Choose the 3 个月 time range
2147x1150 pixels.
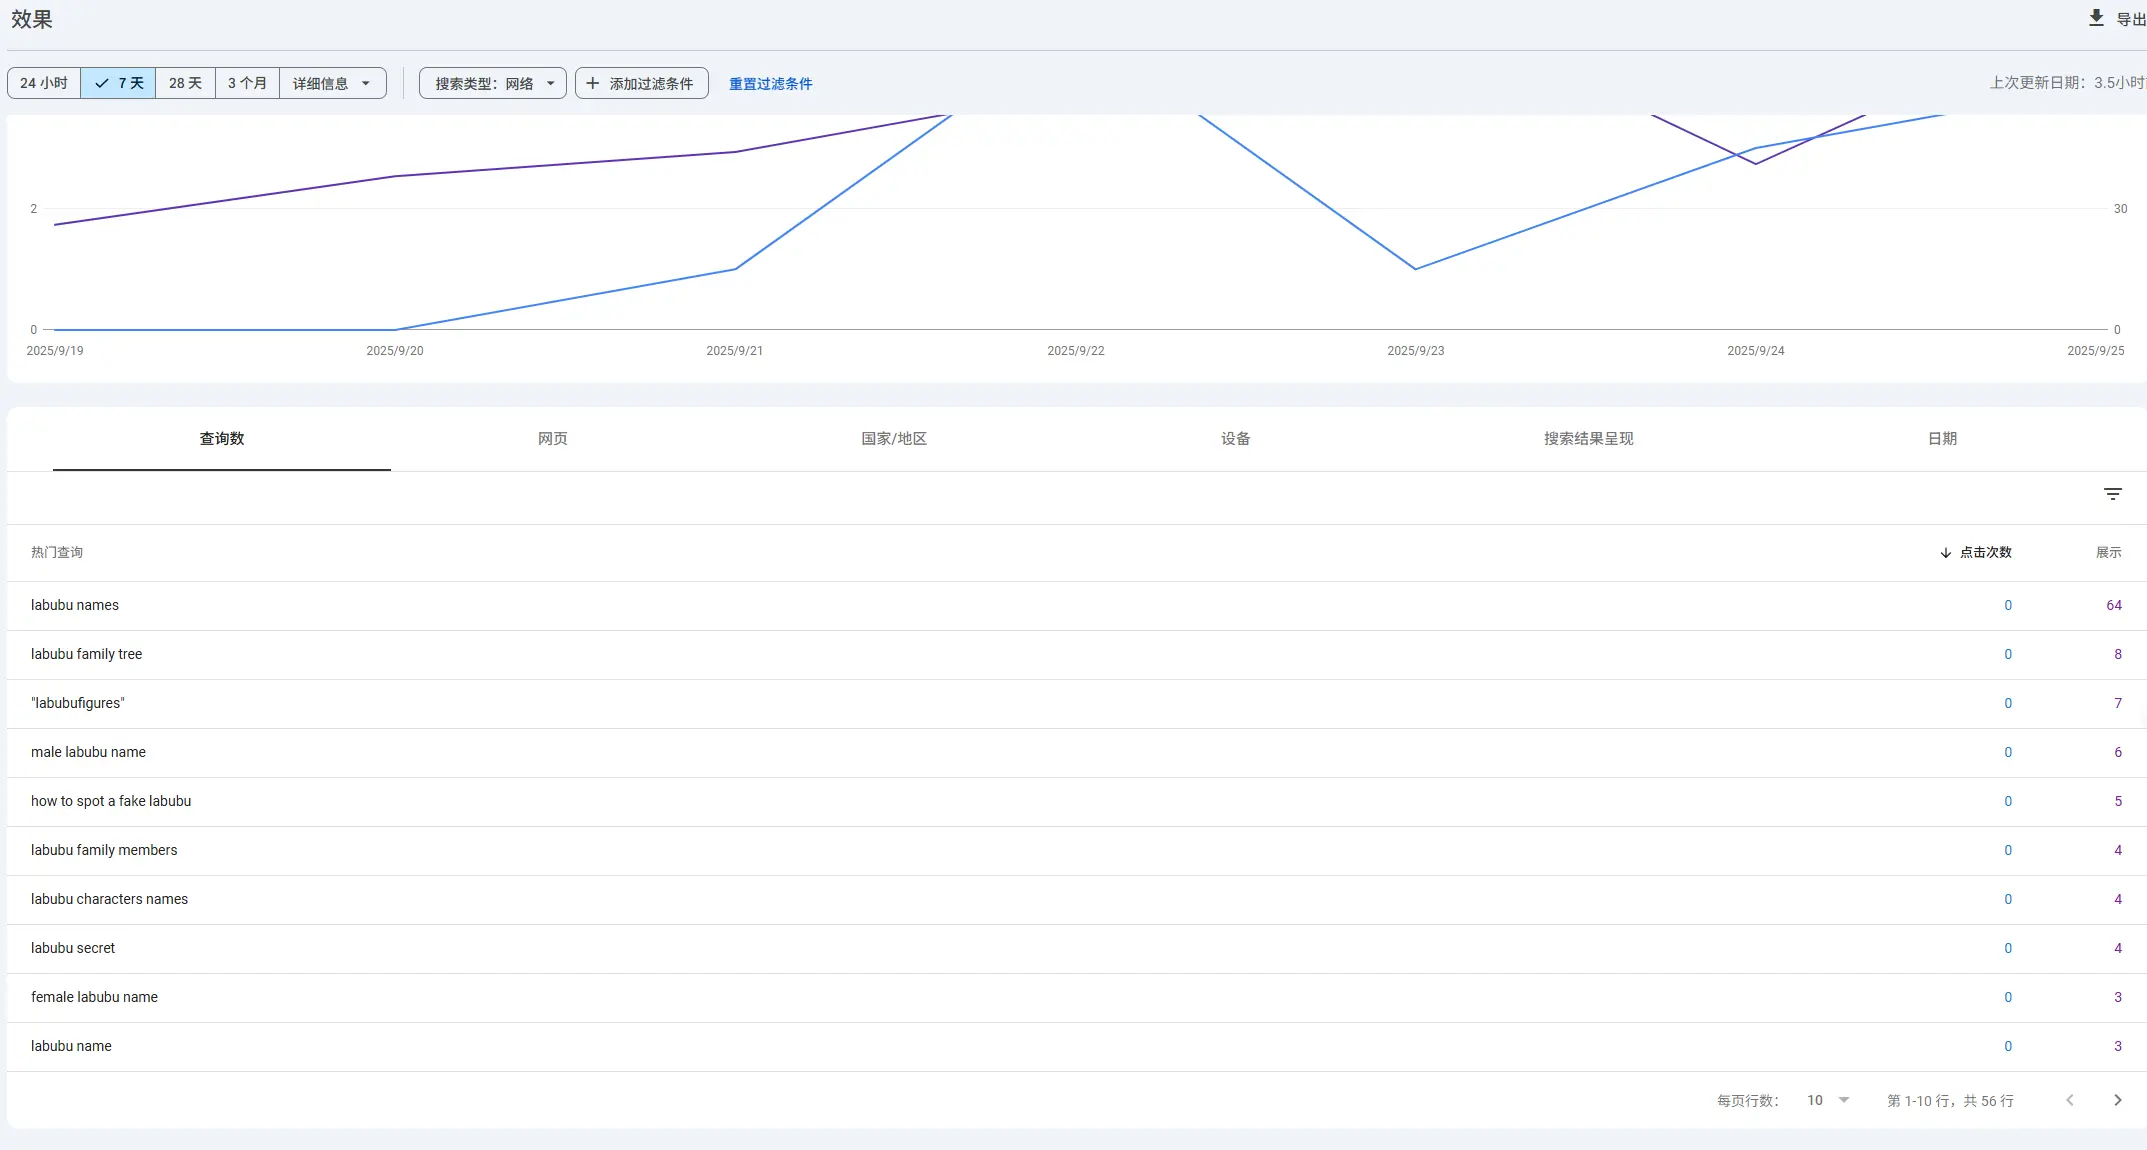click(x=247, y=83)
